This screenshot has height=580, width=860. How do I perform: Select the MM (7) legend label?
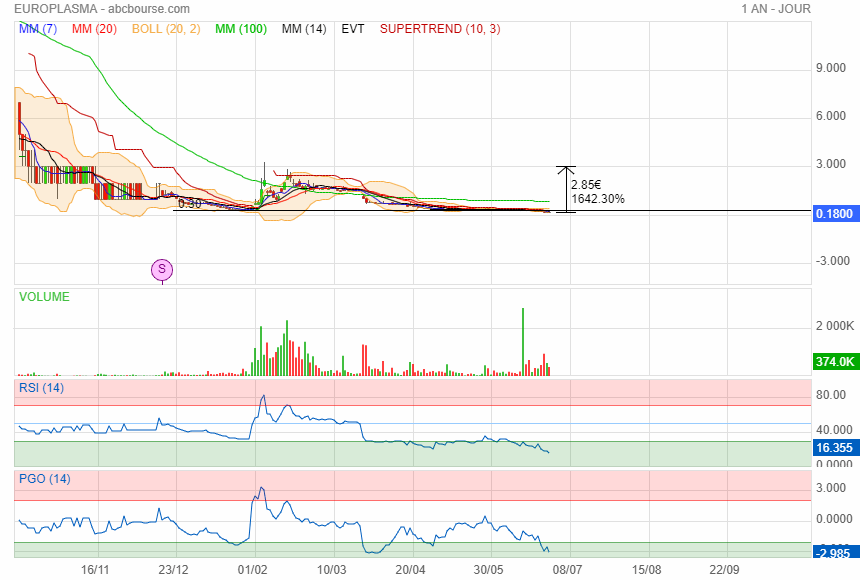38,29
